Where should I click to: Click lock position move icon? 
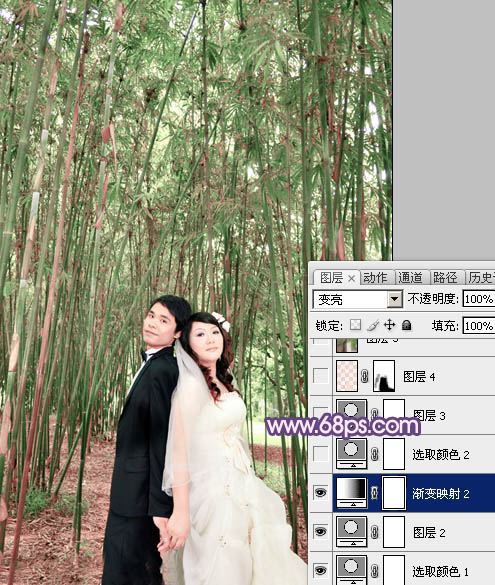pyautogui.click(x=389, y=325)
